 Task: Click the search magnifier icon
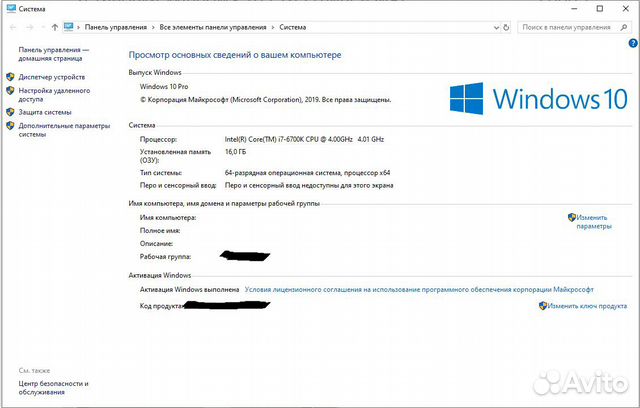pyautogui.click(x=624, y=27)
